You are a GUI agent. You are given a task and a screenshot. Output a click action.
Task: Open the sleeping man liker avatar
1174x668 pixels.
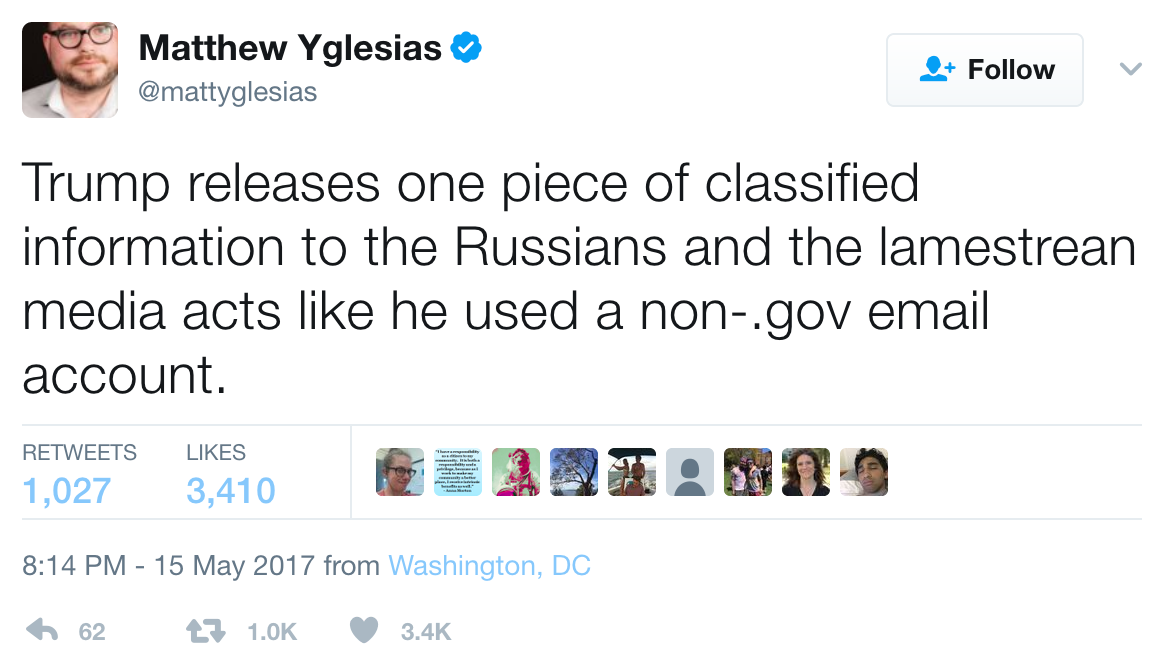(x=864, y=472)
